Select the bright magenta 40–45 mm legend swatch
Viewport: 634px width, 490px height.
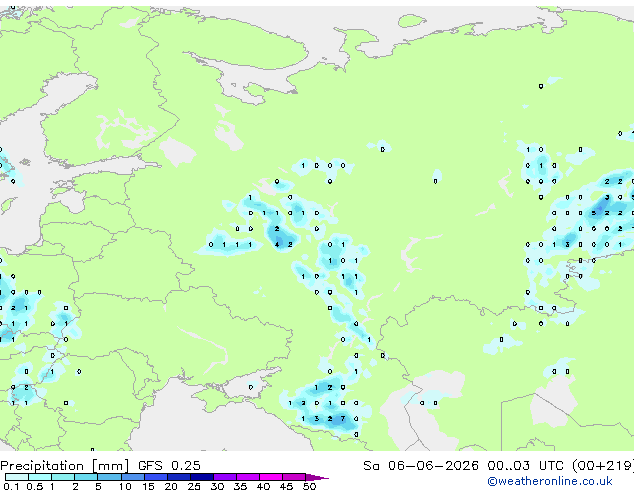pyautogui.click(x=271, y=477)
